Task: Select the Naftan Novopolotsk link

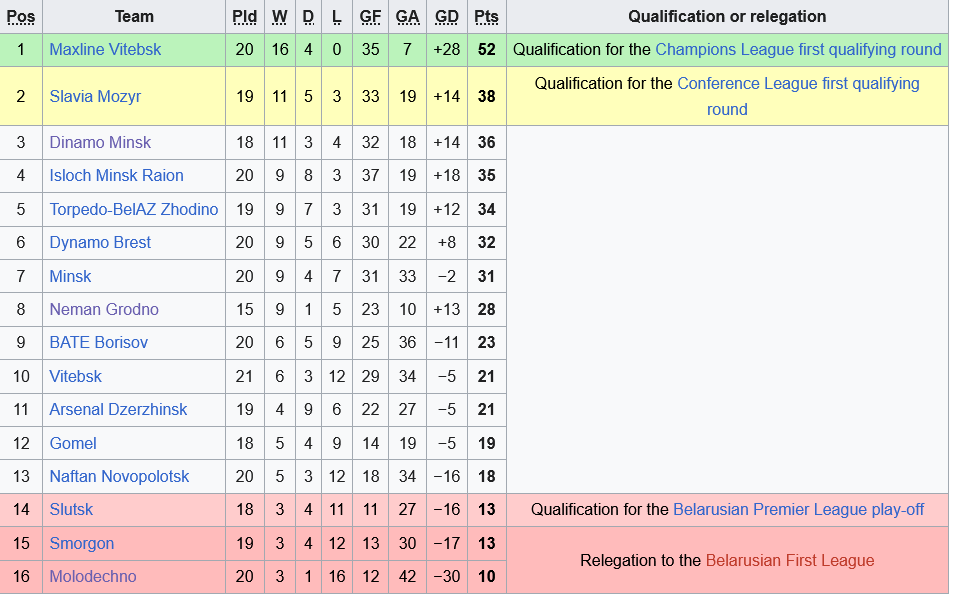Action: tap(119, 476)
